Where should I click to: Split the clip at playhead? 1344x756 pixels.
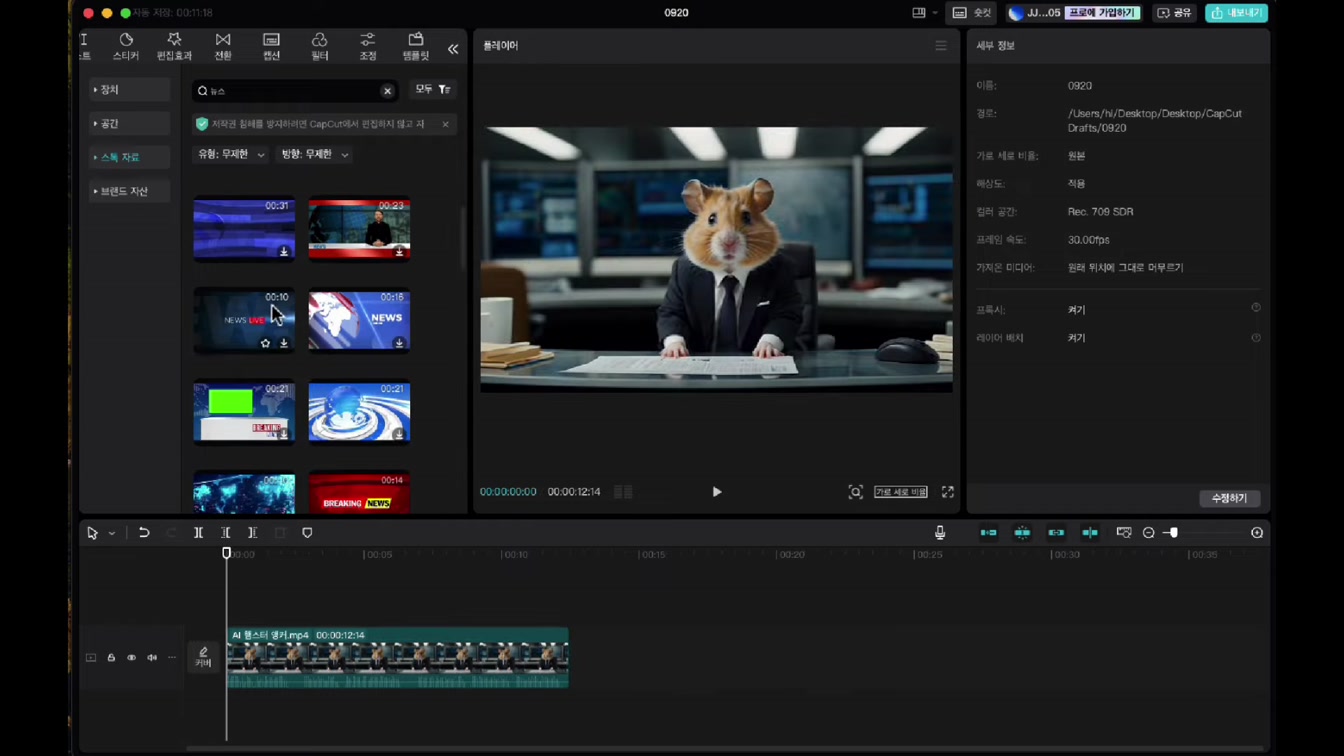[x=198, y=533]
